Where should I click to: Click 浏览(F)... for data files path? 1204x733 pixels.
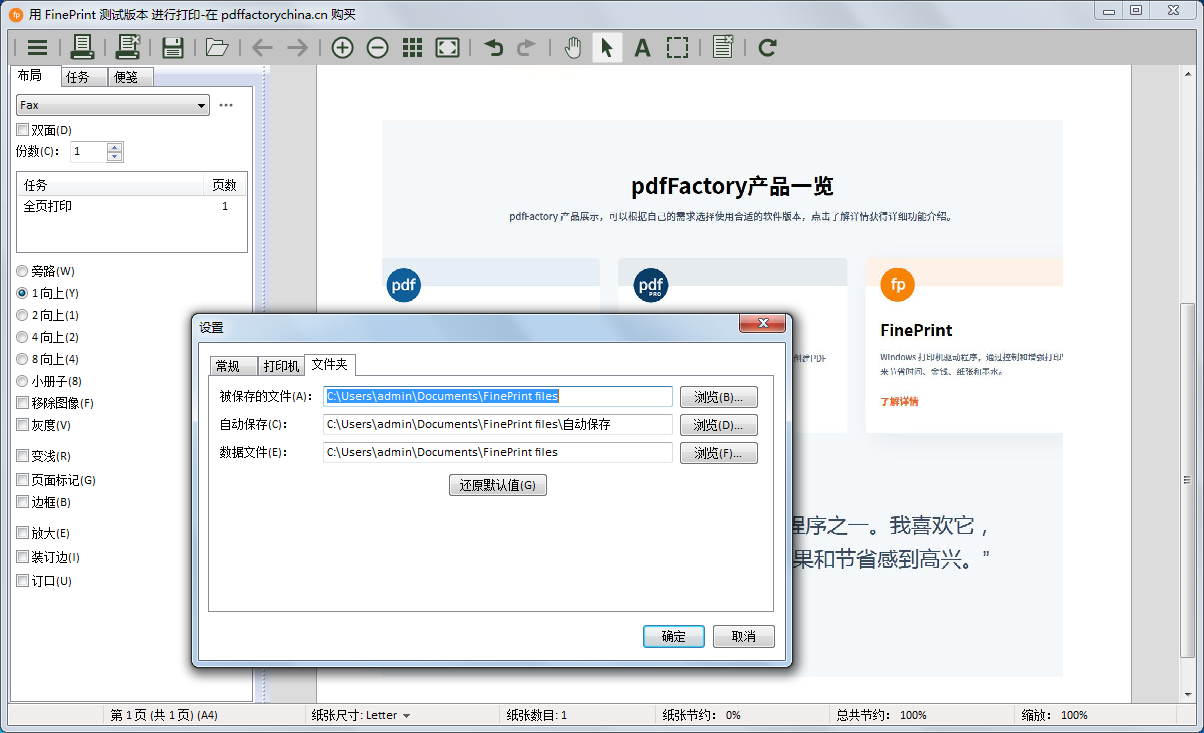point(719,453)
